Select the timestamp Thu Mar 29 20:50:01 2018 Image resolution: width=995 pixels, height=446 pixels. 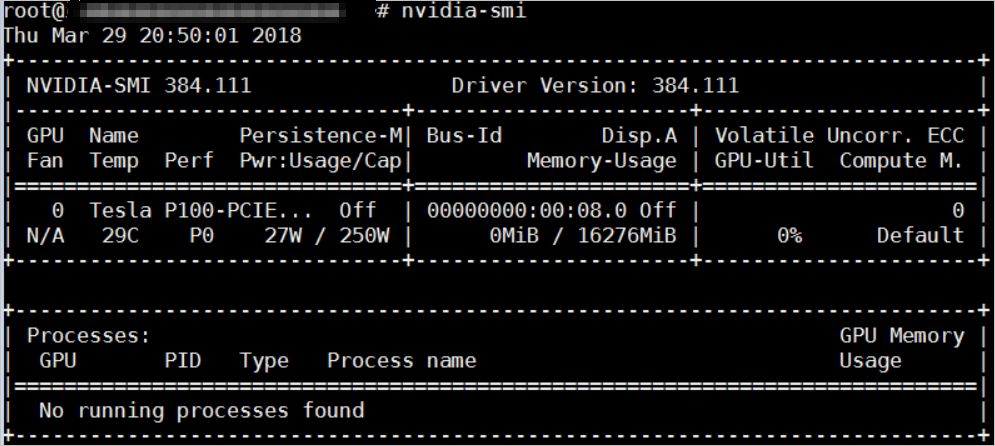tap(152, 35)
